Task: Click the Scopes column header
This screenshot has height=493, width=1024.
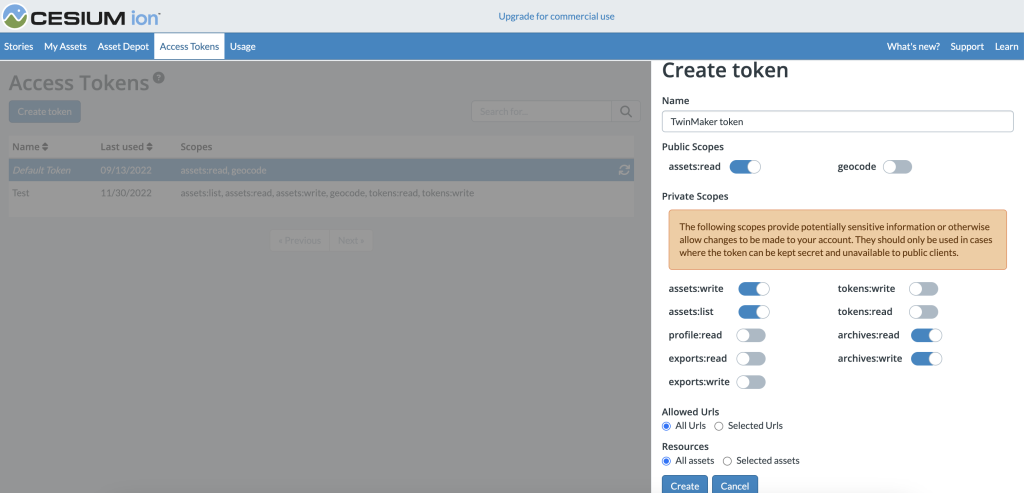Action: pos(196,147)
